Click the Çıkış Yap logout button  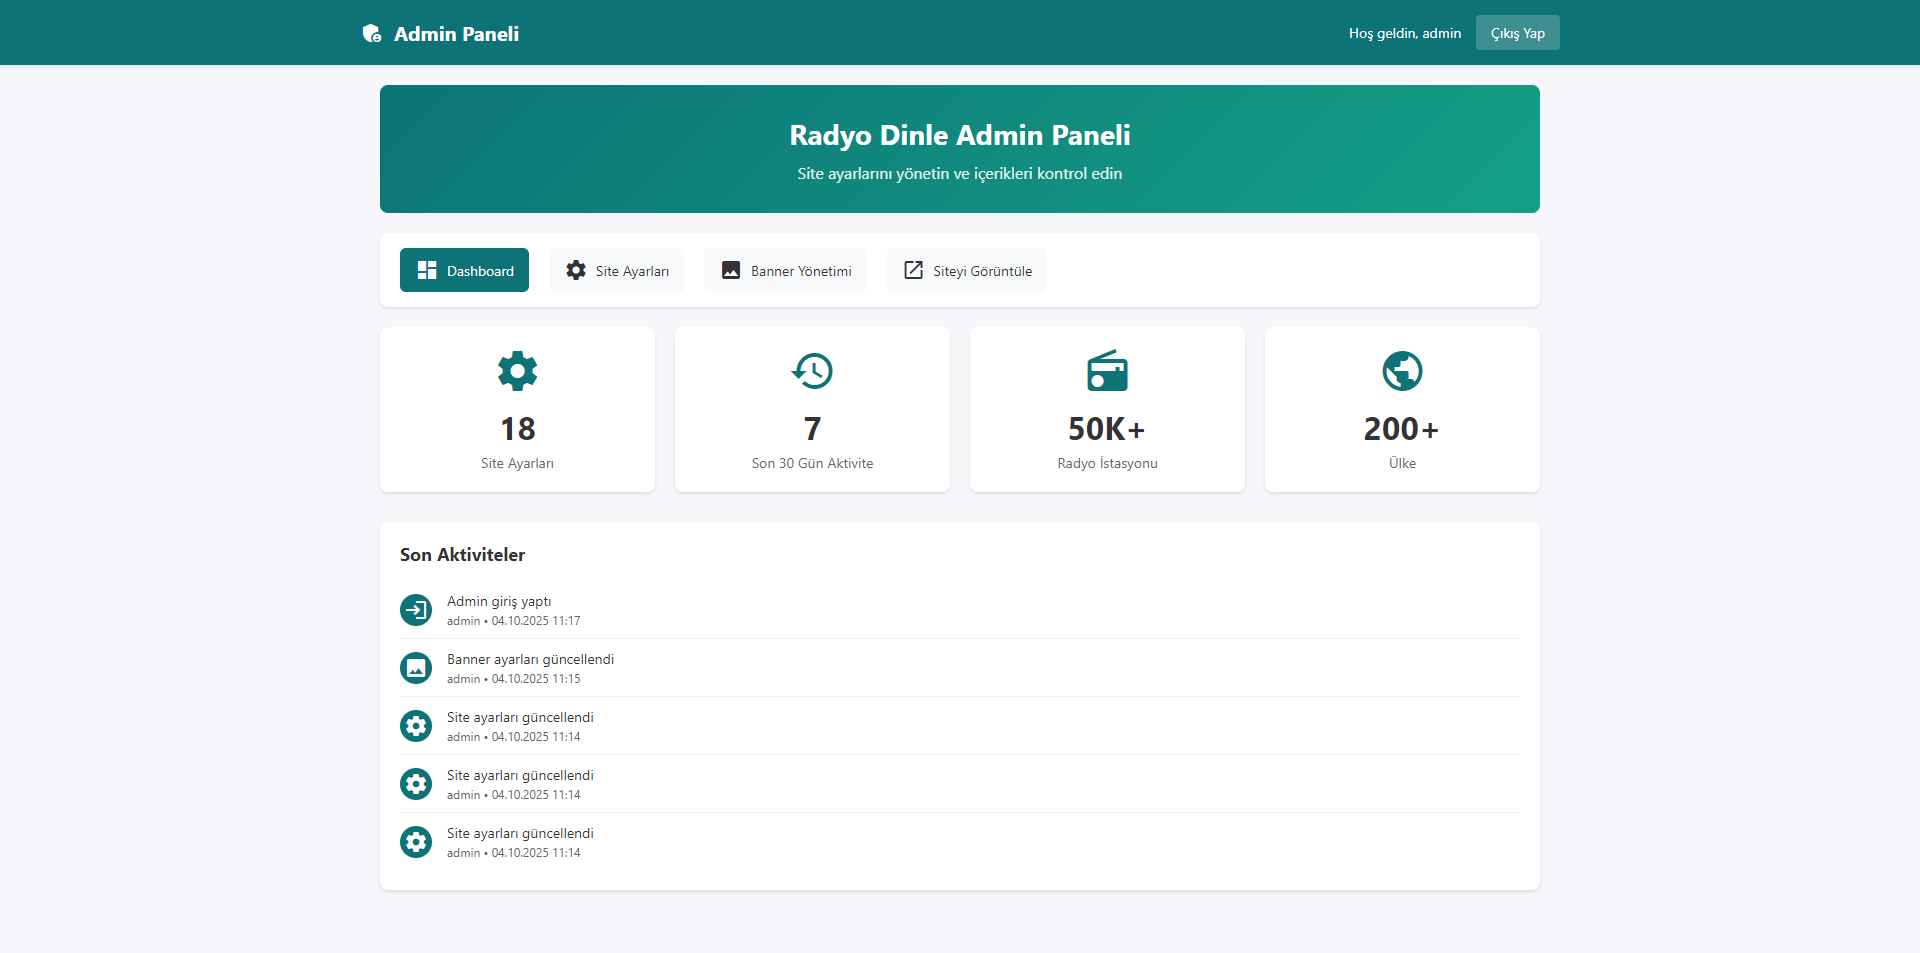[1517, 33]
